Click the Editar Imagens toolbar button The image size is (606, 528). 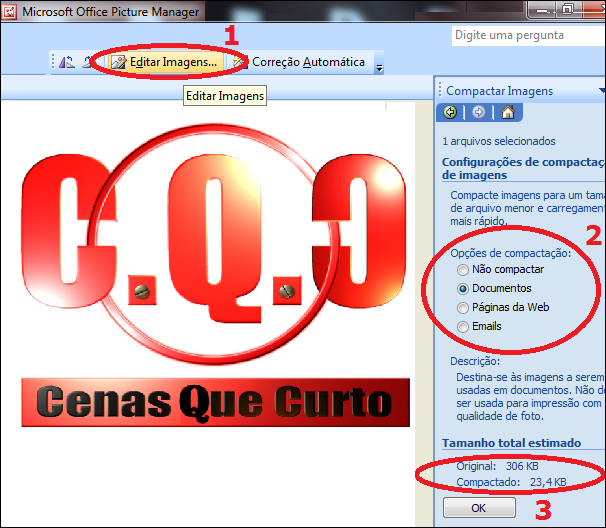coord(165,62)
